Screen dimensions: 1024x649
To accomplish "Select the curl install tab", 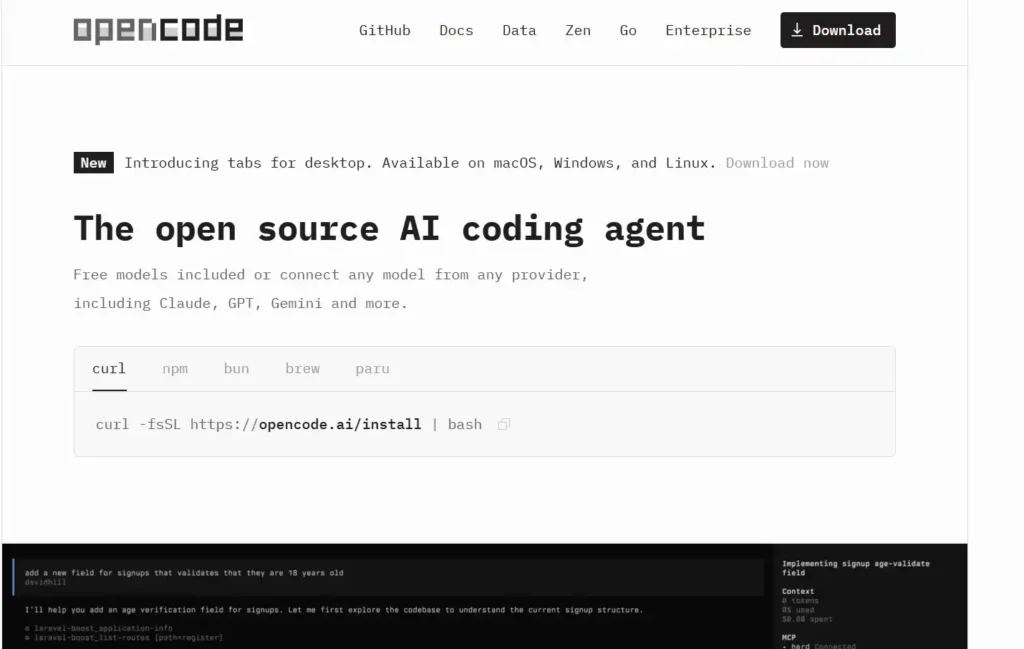I will coord(109,369).
